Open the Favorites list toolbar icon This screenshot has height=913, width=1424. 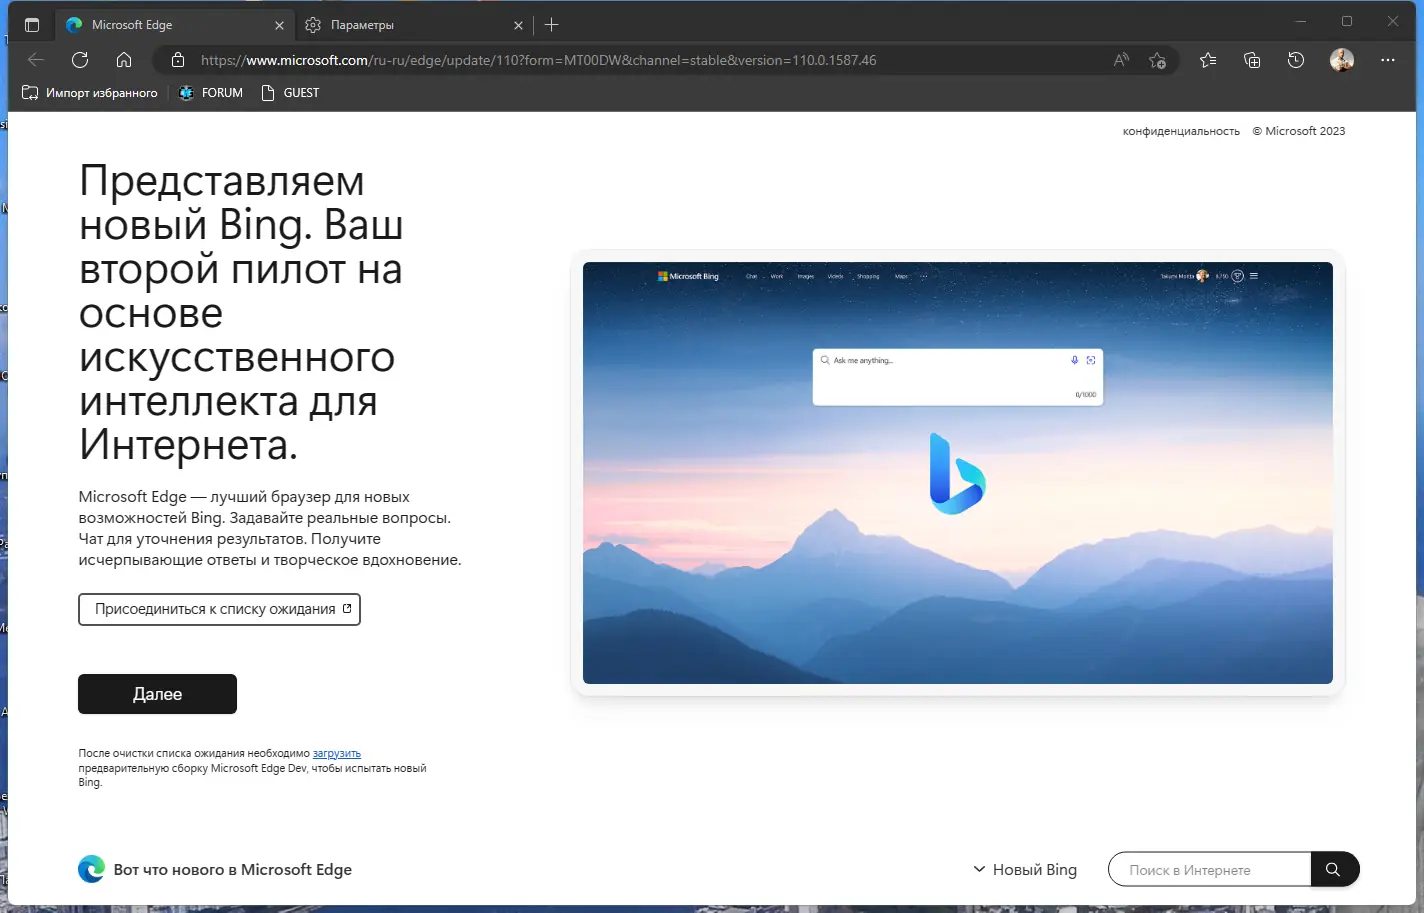[1208, 60]
